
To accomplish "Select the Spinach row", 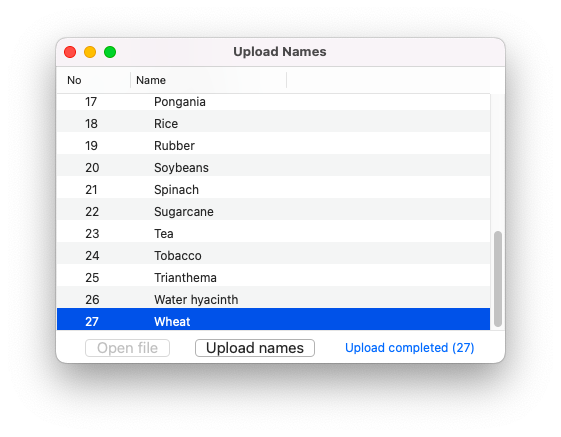I will pyautogui.click(x=273, y=190).
